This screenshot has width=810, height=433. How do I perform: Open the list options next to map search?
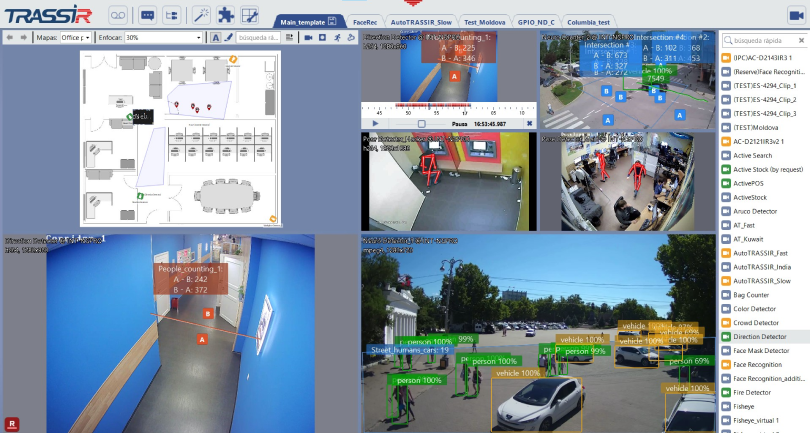[x=289, y=37]
